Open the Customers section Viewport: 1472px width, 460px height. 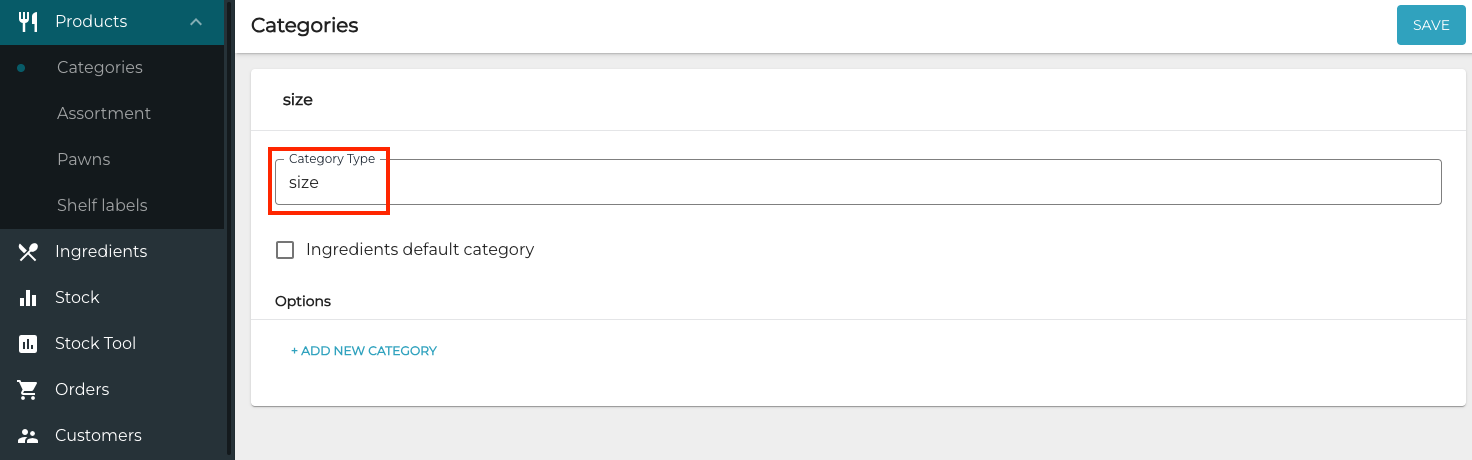pos(98,436)
